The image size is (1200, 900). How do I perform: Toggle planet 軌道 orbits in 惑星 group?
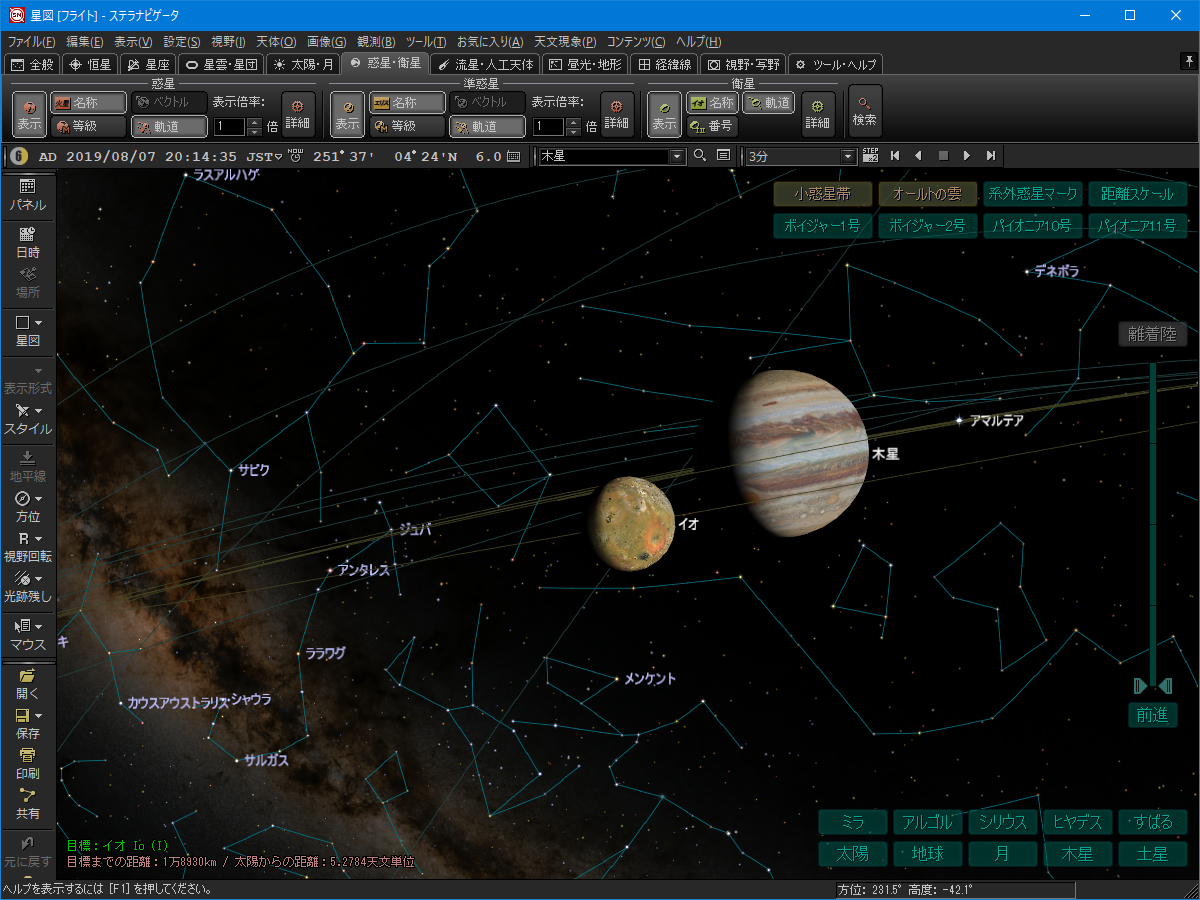(169, 126)
